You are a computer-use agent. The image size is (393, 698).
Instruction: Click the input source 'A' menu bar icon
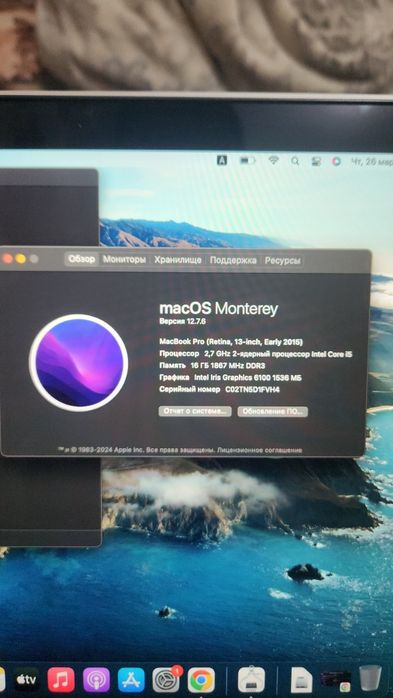(x=222, y=161)
